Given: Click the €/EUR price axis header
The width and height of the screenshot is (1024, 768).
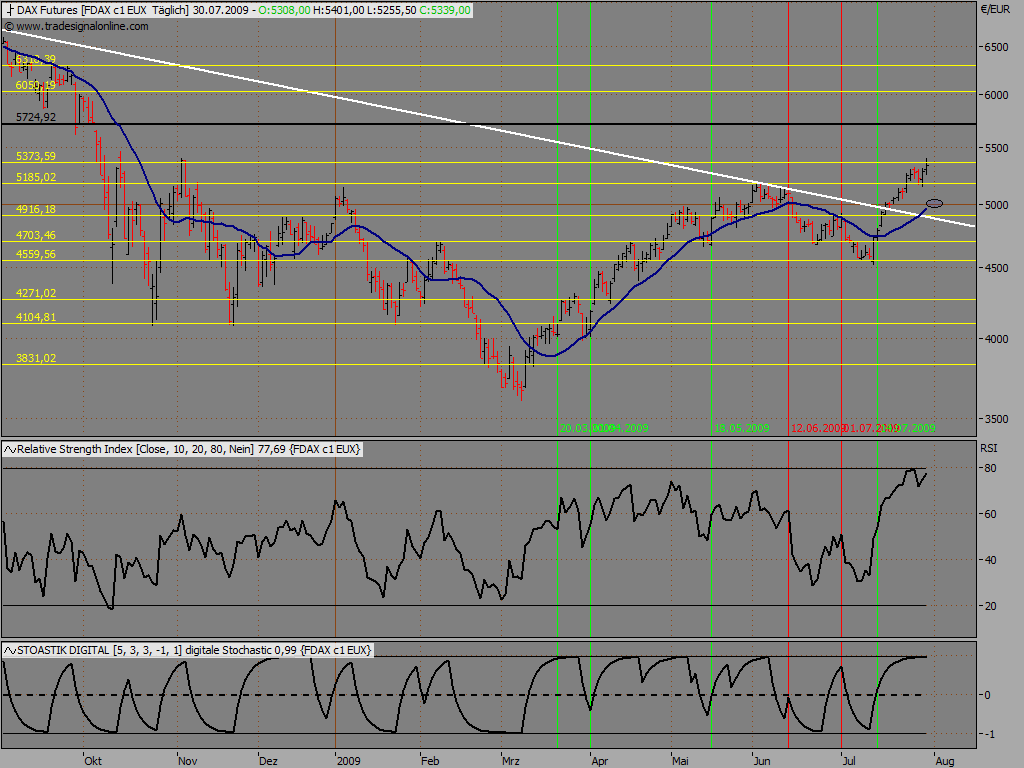Looking at the screenshot, I should coord(996,9).
